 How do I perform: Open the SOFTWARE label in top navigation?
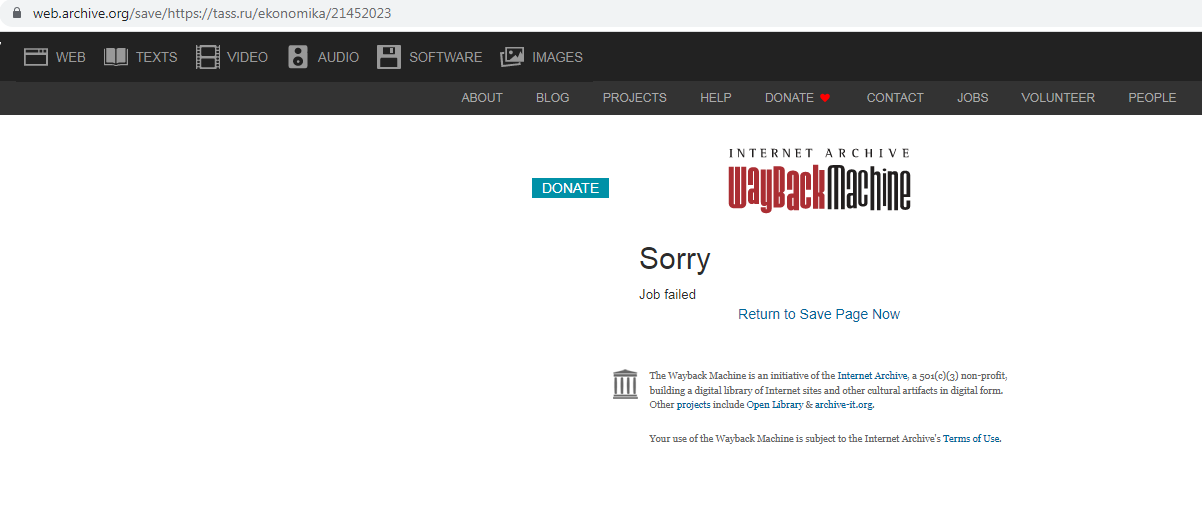tap(446, 57)
